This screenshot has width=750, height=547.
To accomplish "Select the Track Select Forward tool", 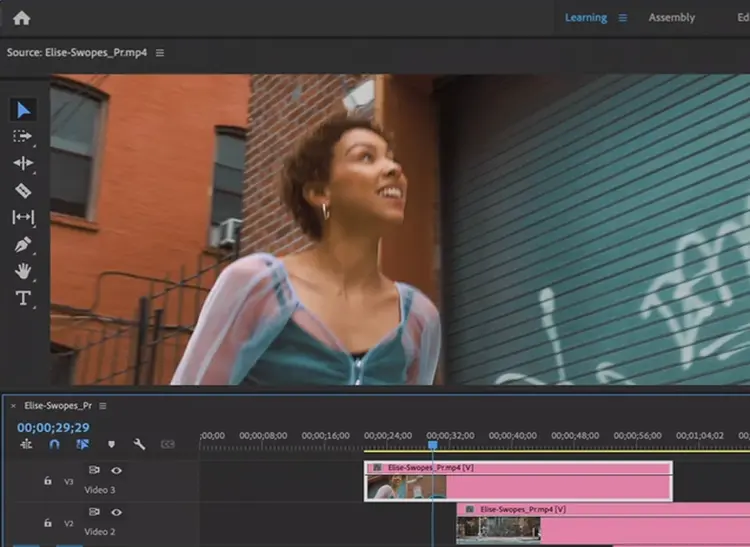I will (x=23, y=136).
